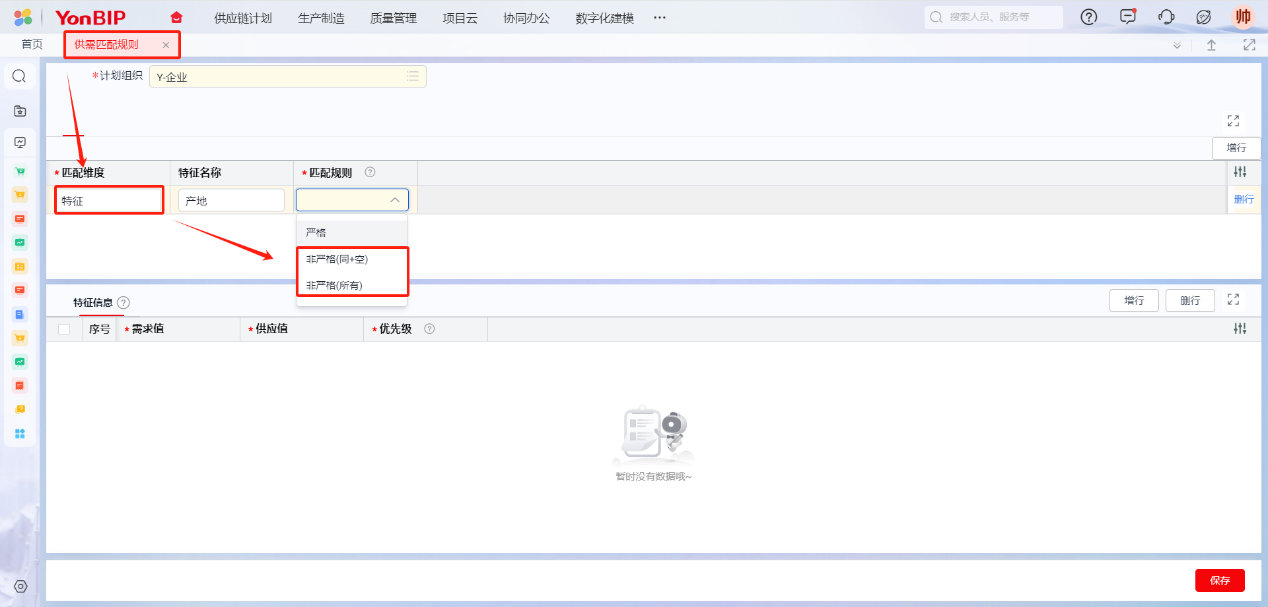Select 严格 option in dropdown list
Screen dimensions: 1268x607
click(x=316, y=232)
